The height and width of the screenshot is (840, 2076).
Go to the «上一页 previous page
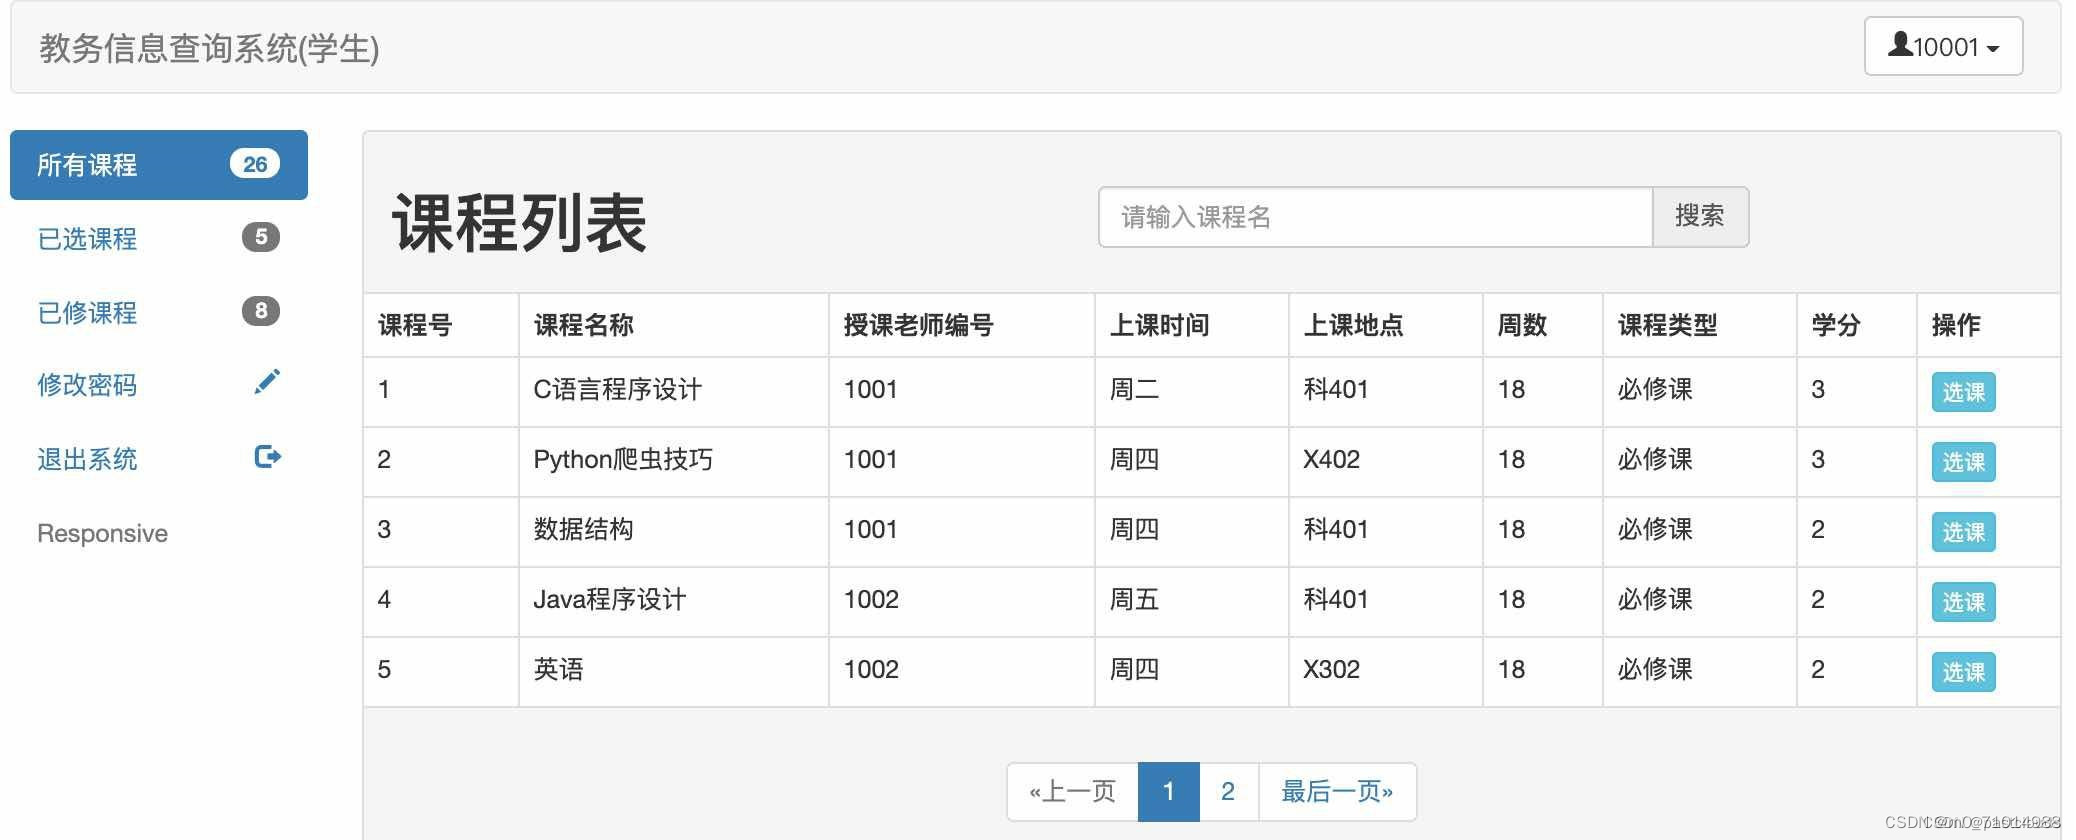1073,792
